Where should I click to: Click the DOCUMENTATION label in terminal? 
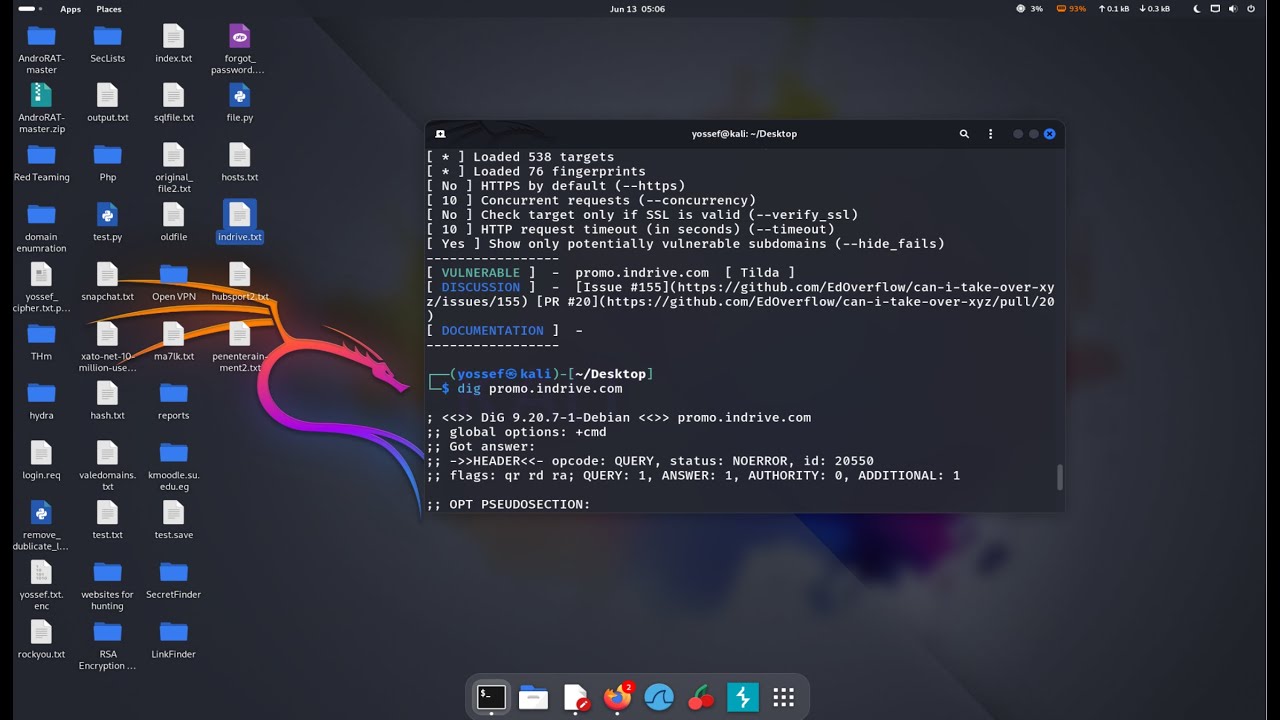pos(493,331)
